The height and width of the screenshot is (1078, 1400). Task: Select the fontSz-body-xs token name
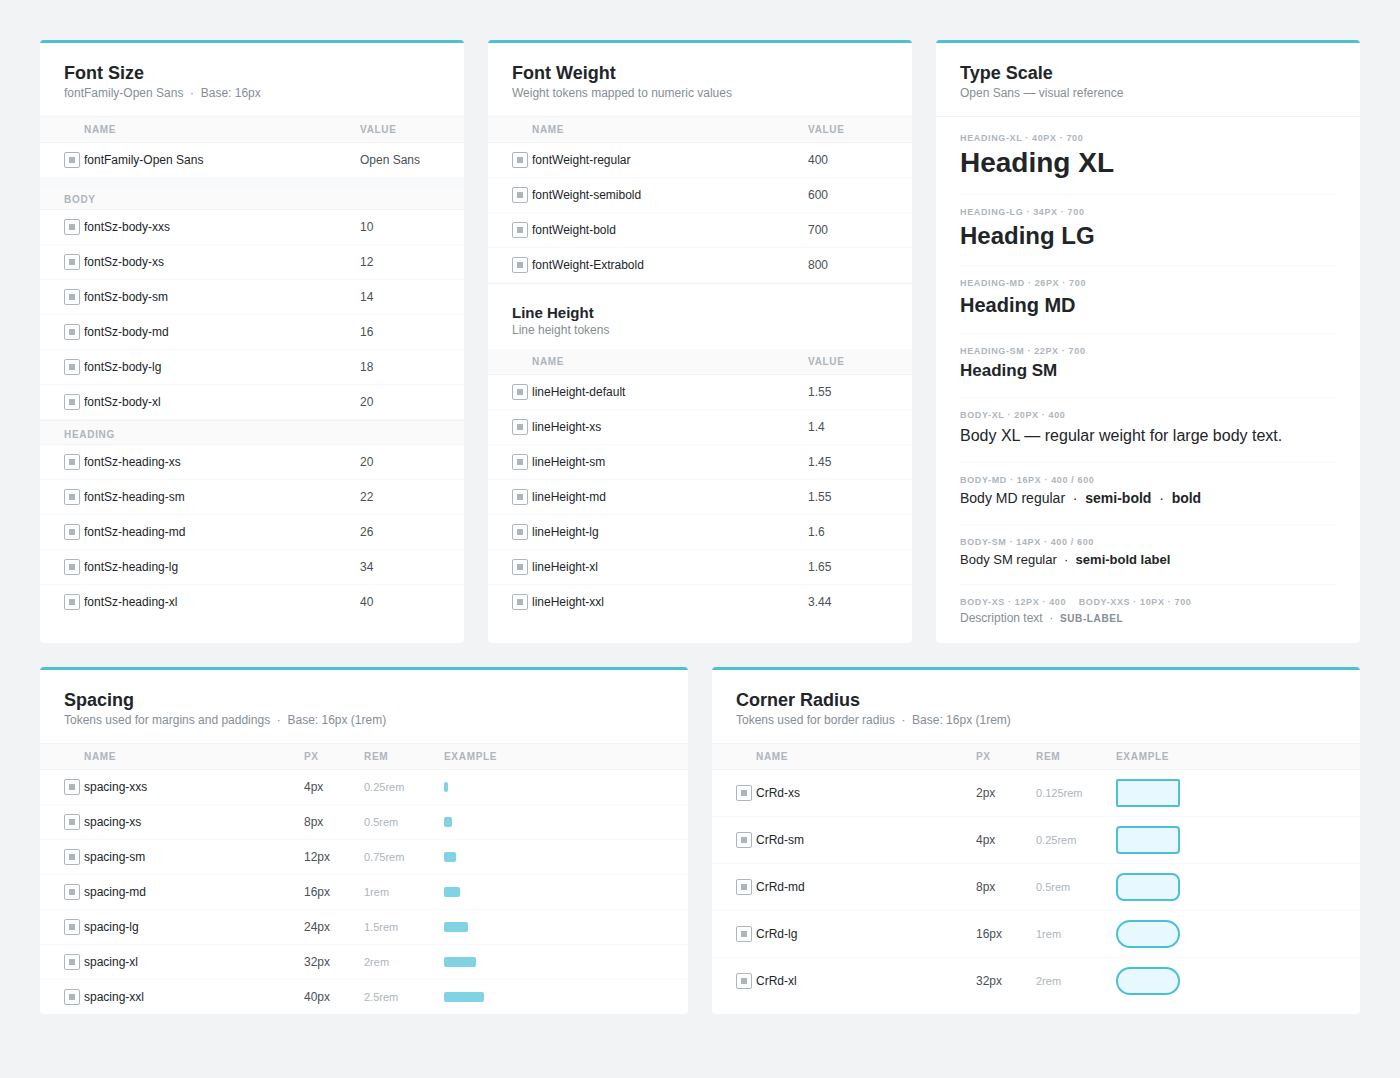tap(124, 262)
